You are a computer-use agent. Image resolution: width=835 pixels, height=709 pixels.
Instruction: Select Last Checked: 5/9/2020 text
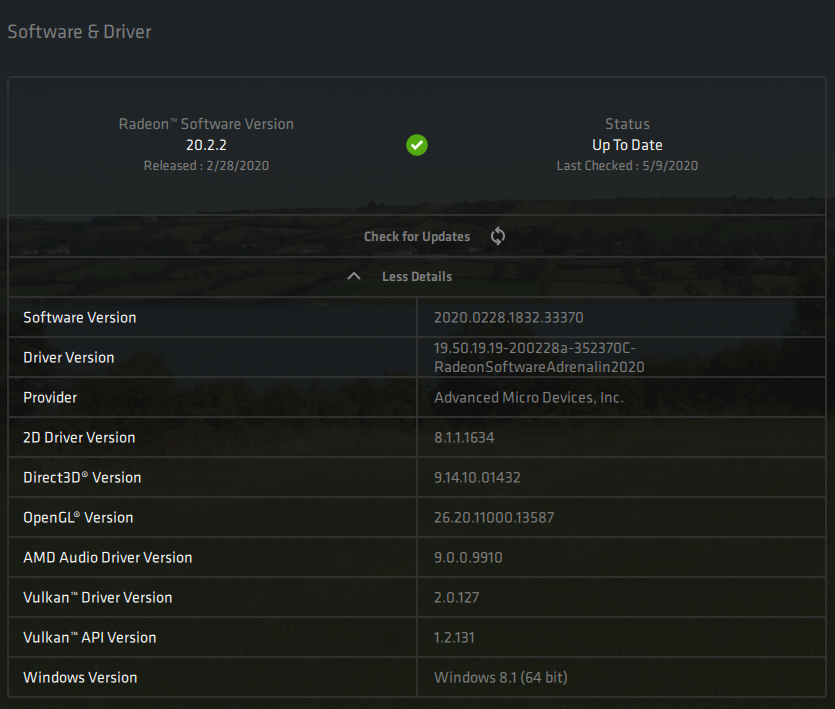[x=627, y=166]
